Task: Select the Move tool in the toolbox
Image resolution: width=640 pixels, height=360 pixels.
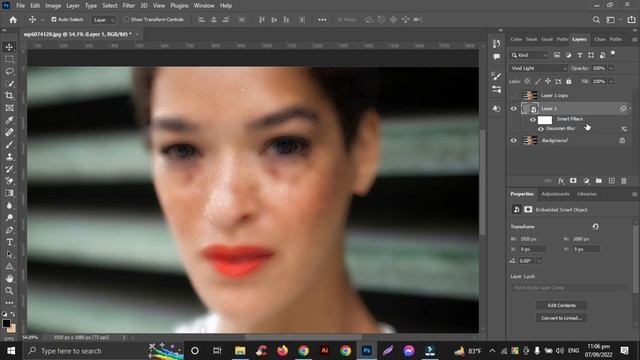Action: [x=9, y=47]
